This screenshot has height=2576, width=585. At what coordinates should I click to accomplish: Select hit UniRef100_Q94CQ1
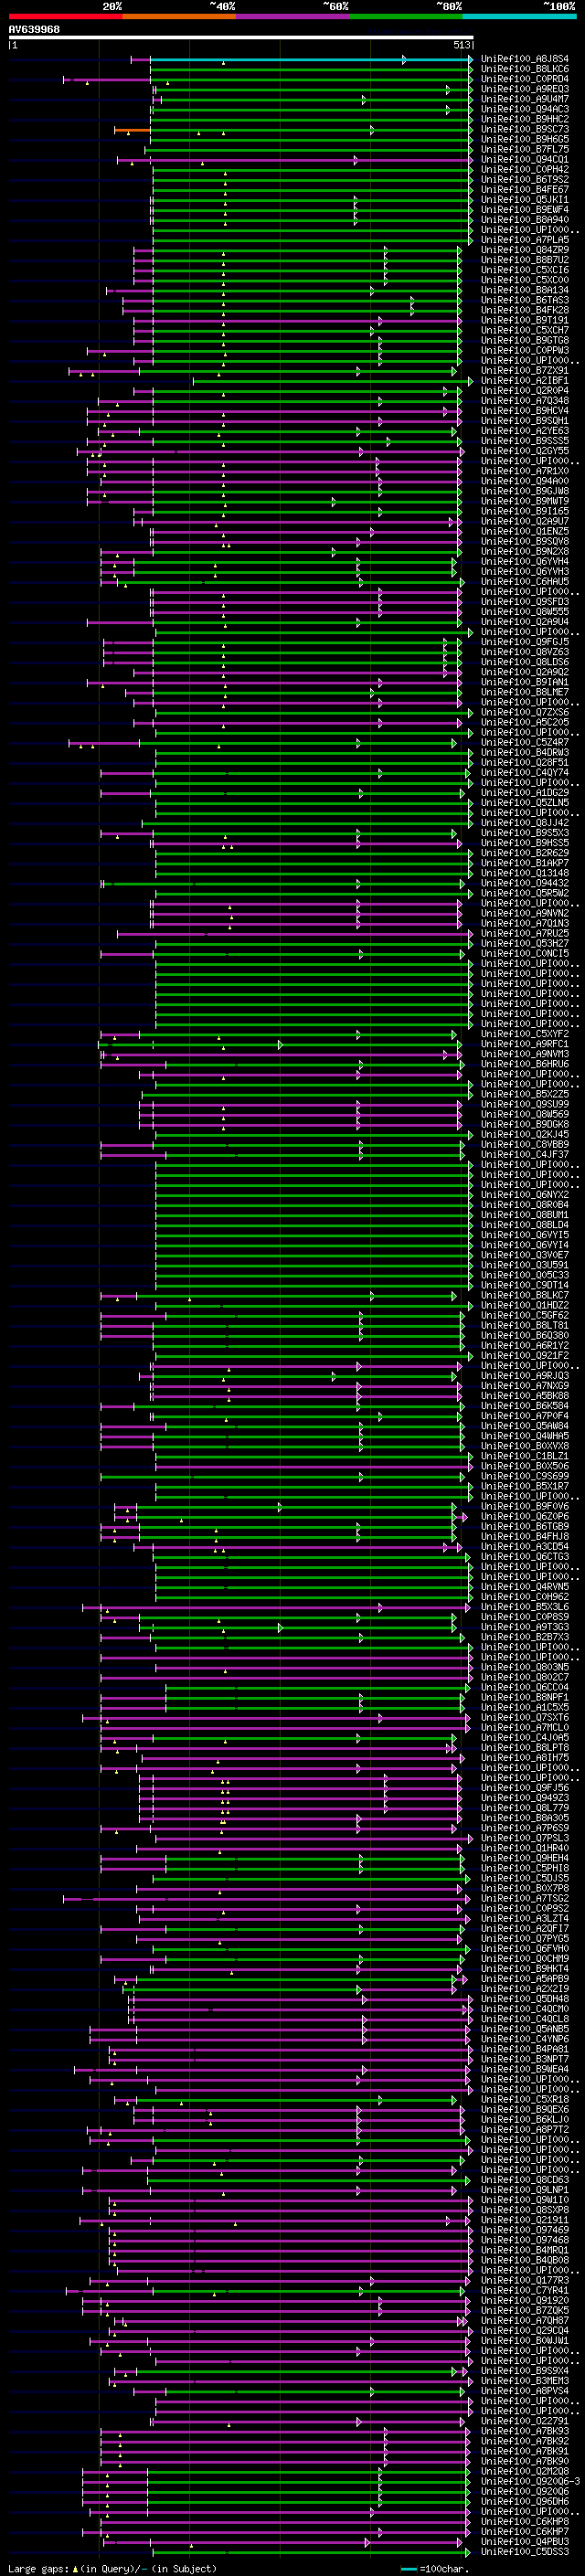[x=524, y=159]
